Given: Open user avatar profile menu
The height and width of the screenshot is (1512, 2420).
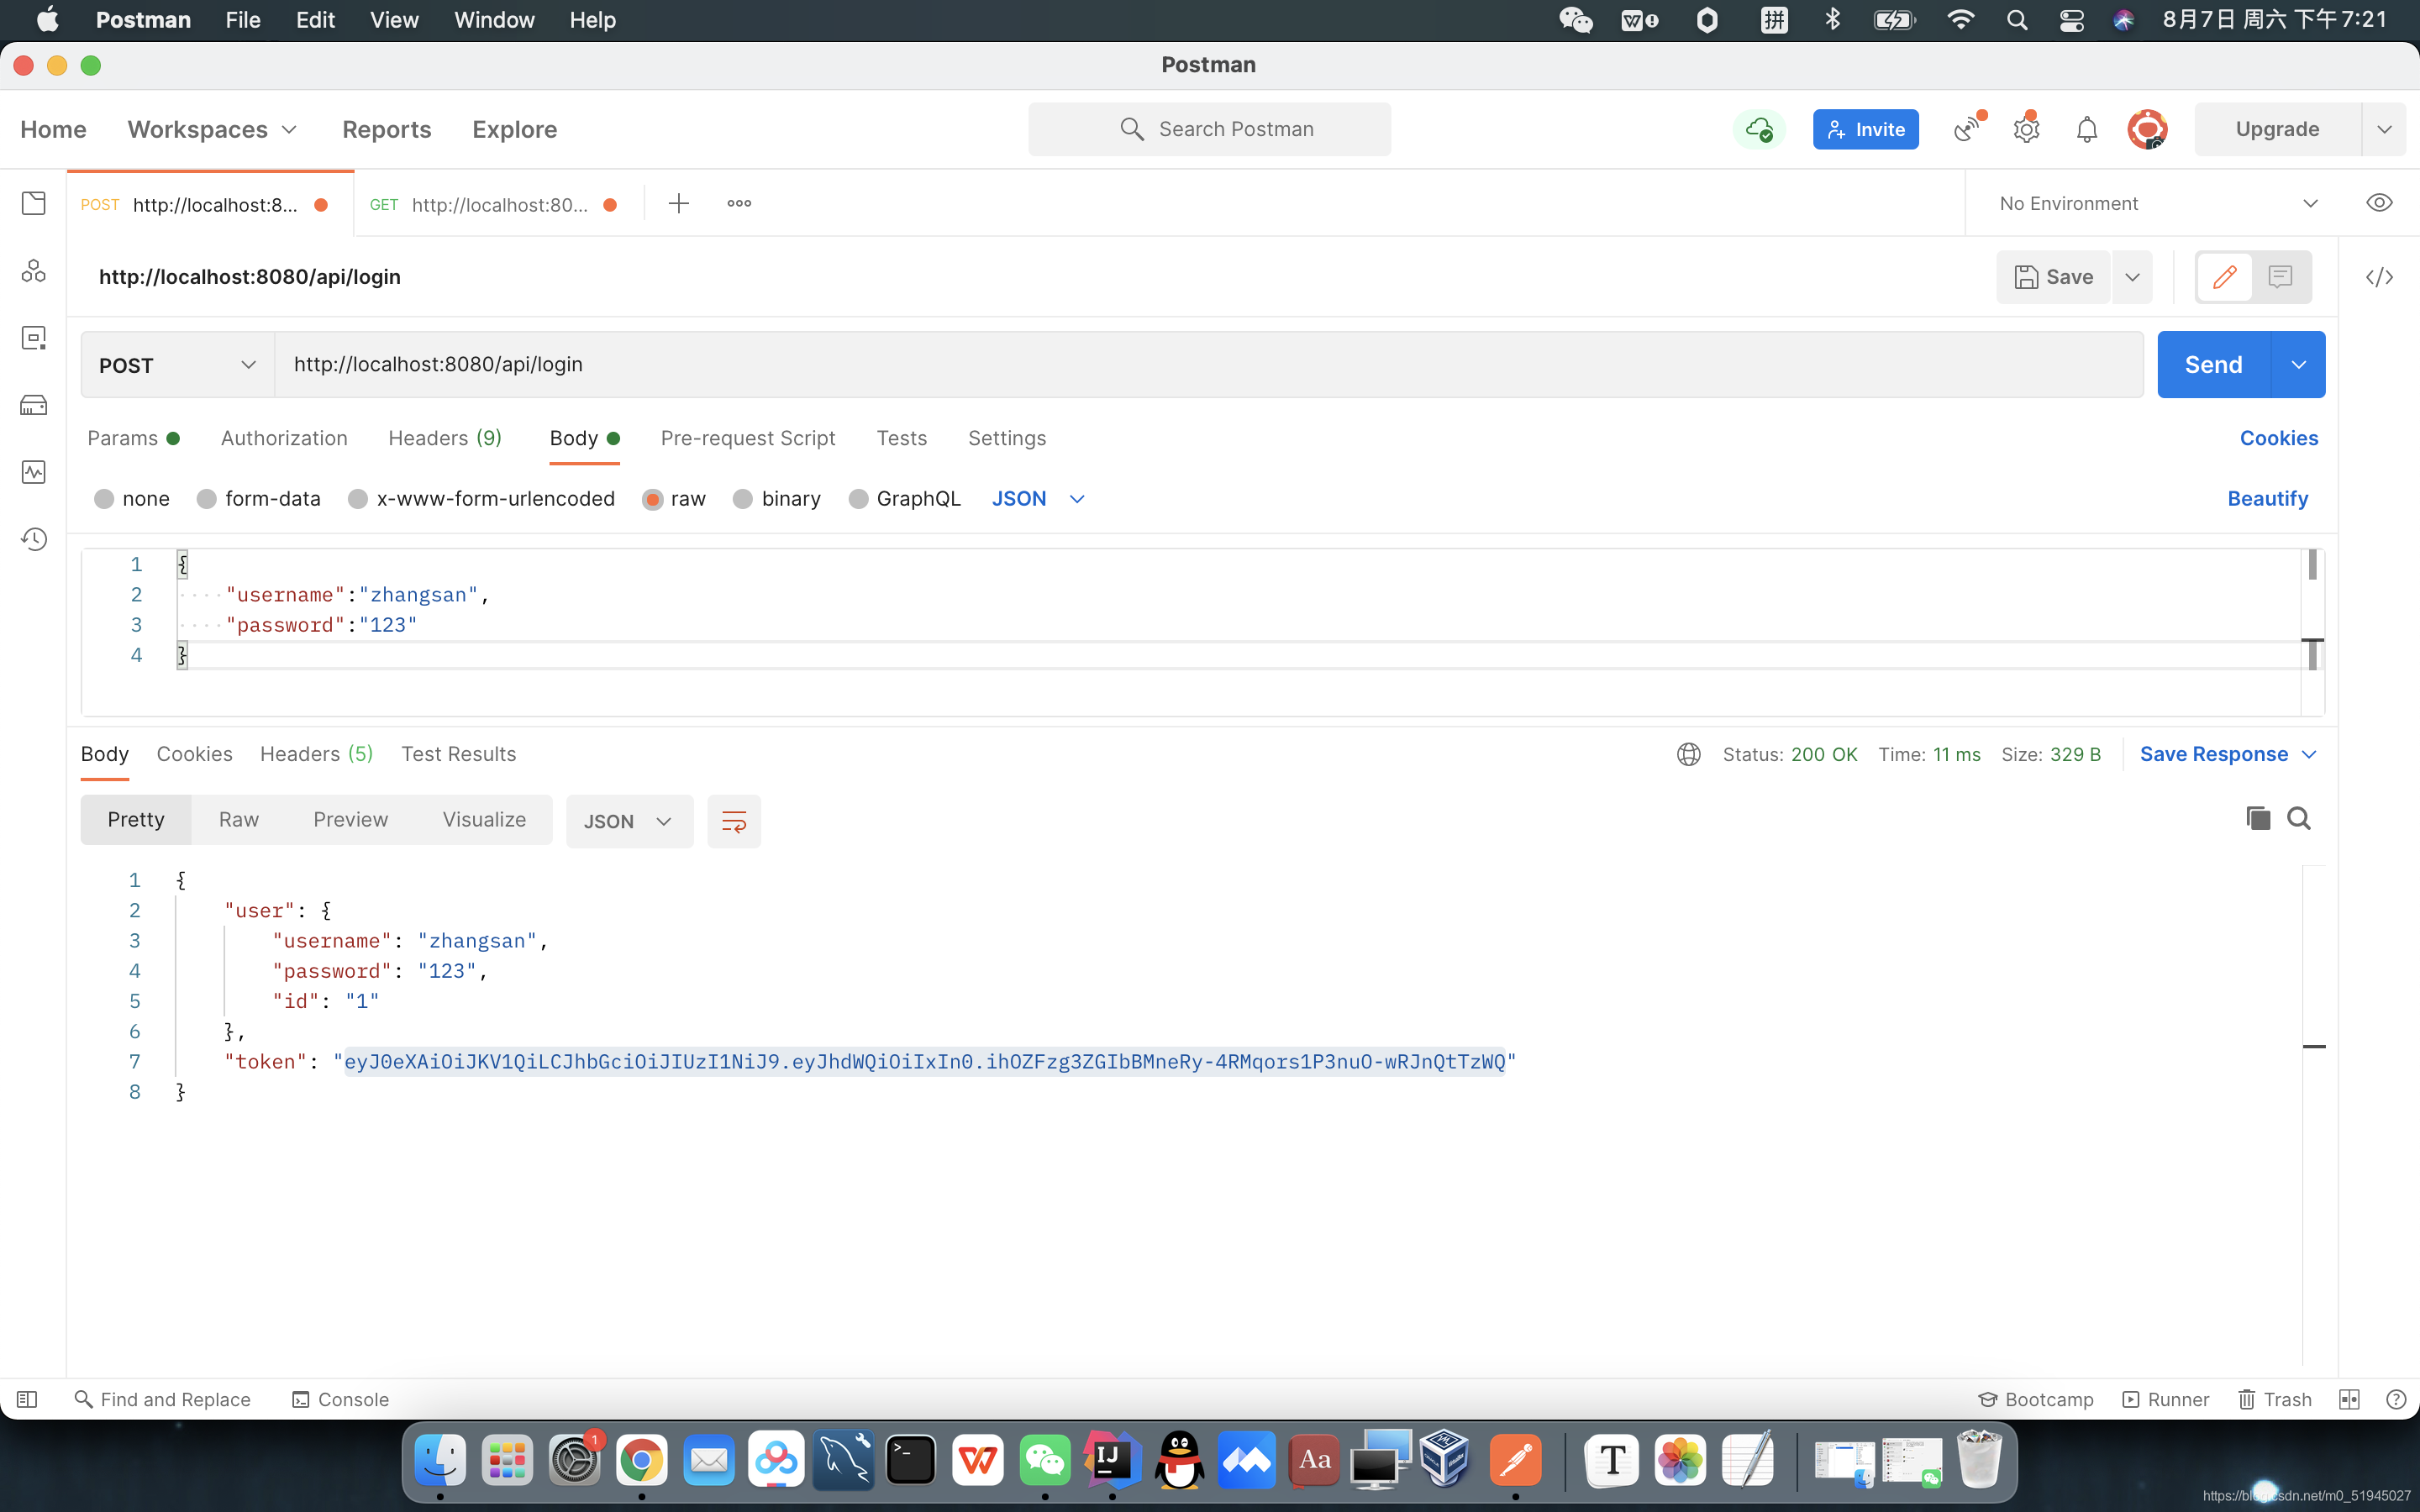Looking at the screenshot, I should tap(2147, 129).
